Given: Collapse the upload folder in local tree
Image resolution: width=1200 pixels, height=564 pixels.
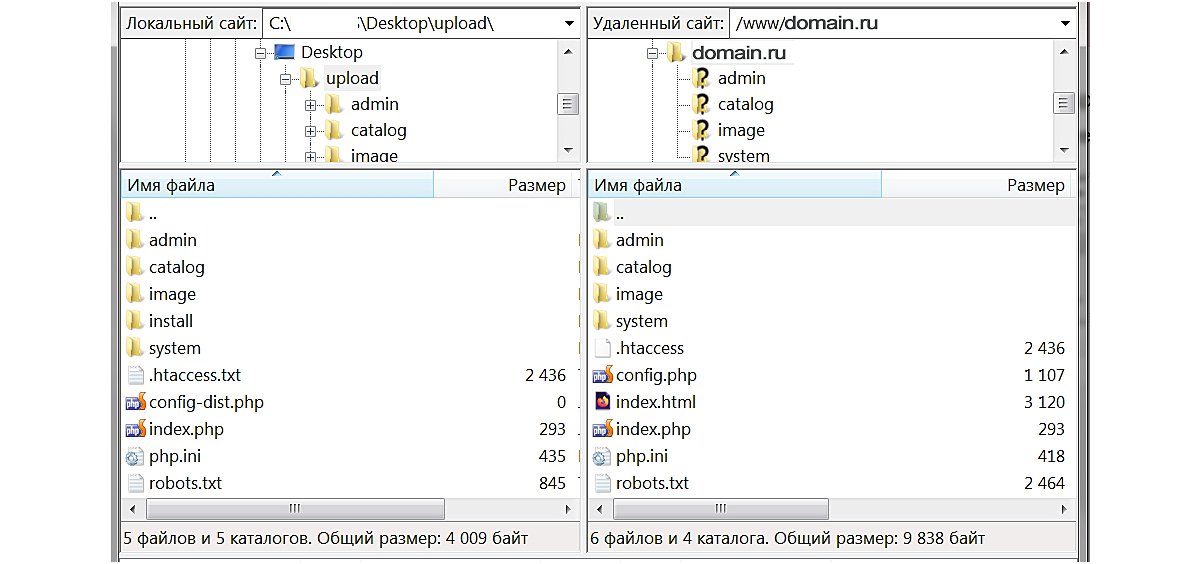Looking at the screenshot, I should point(285,79).
